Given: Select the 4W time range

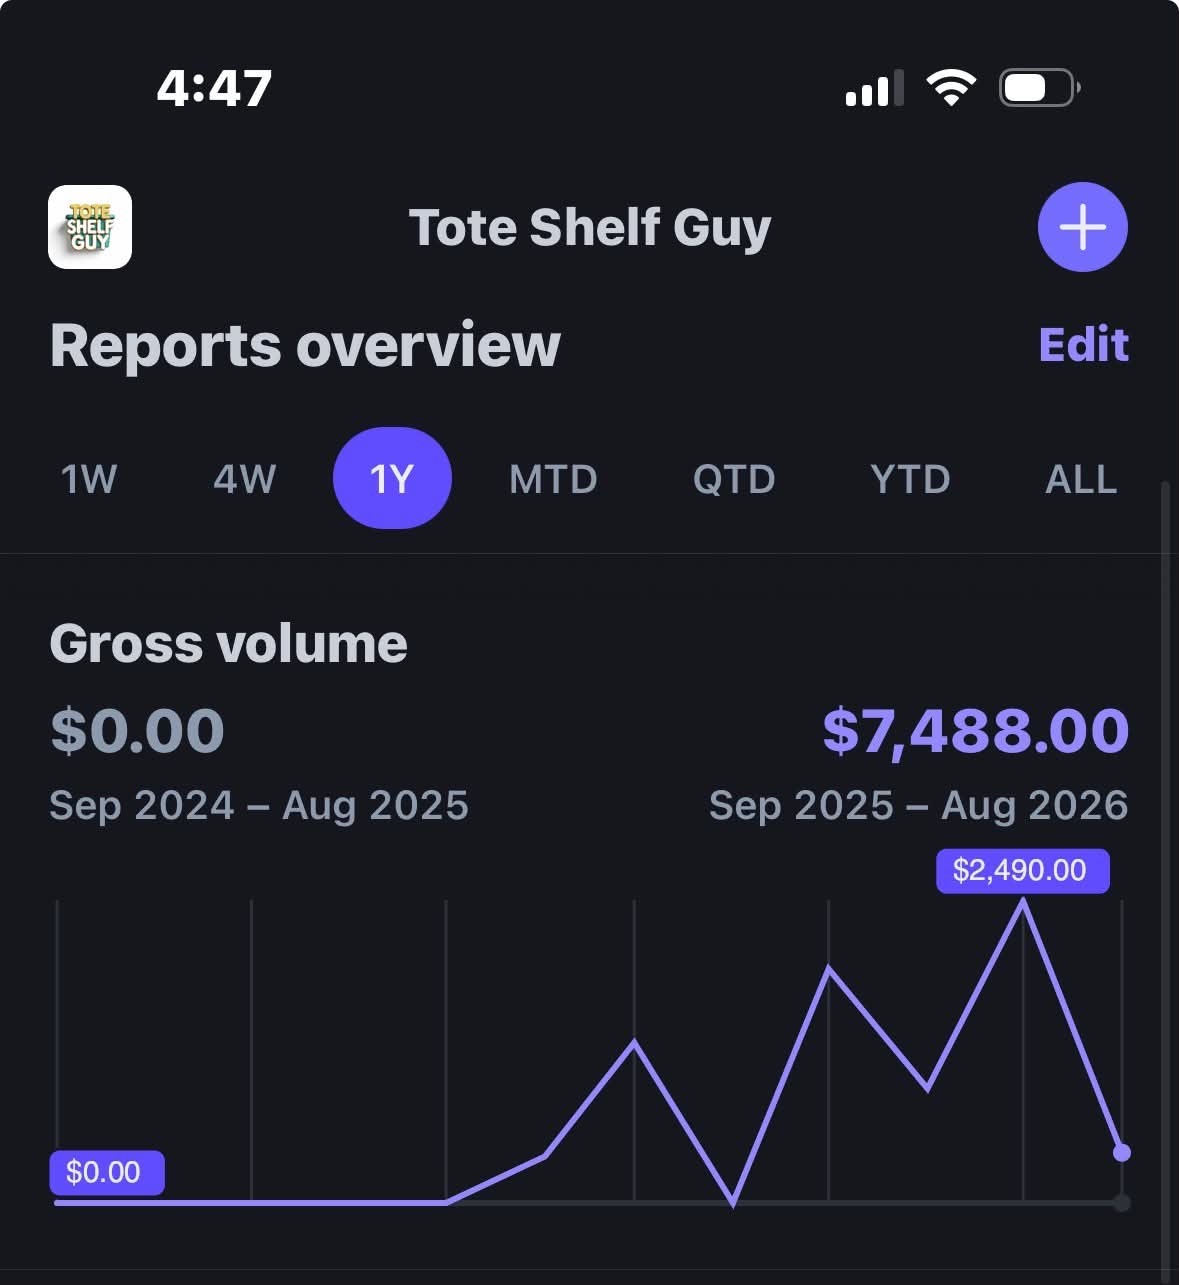Looking at the screenshot, I should 244,479.
